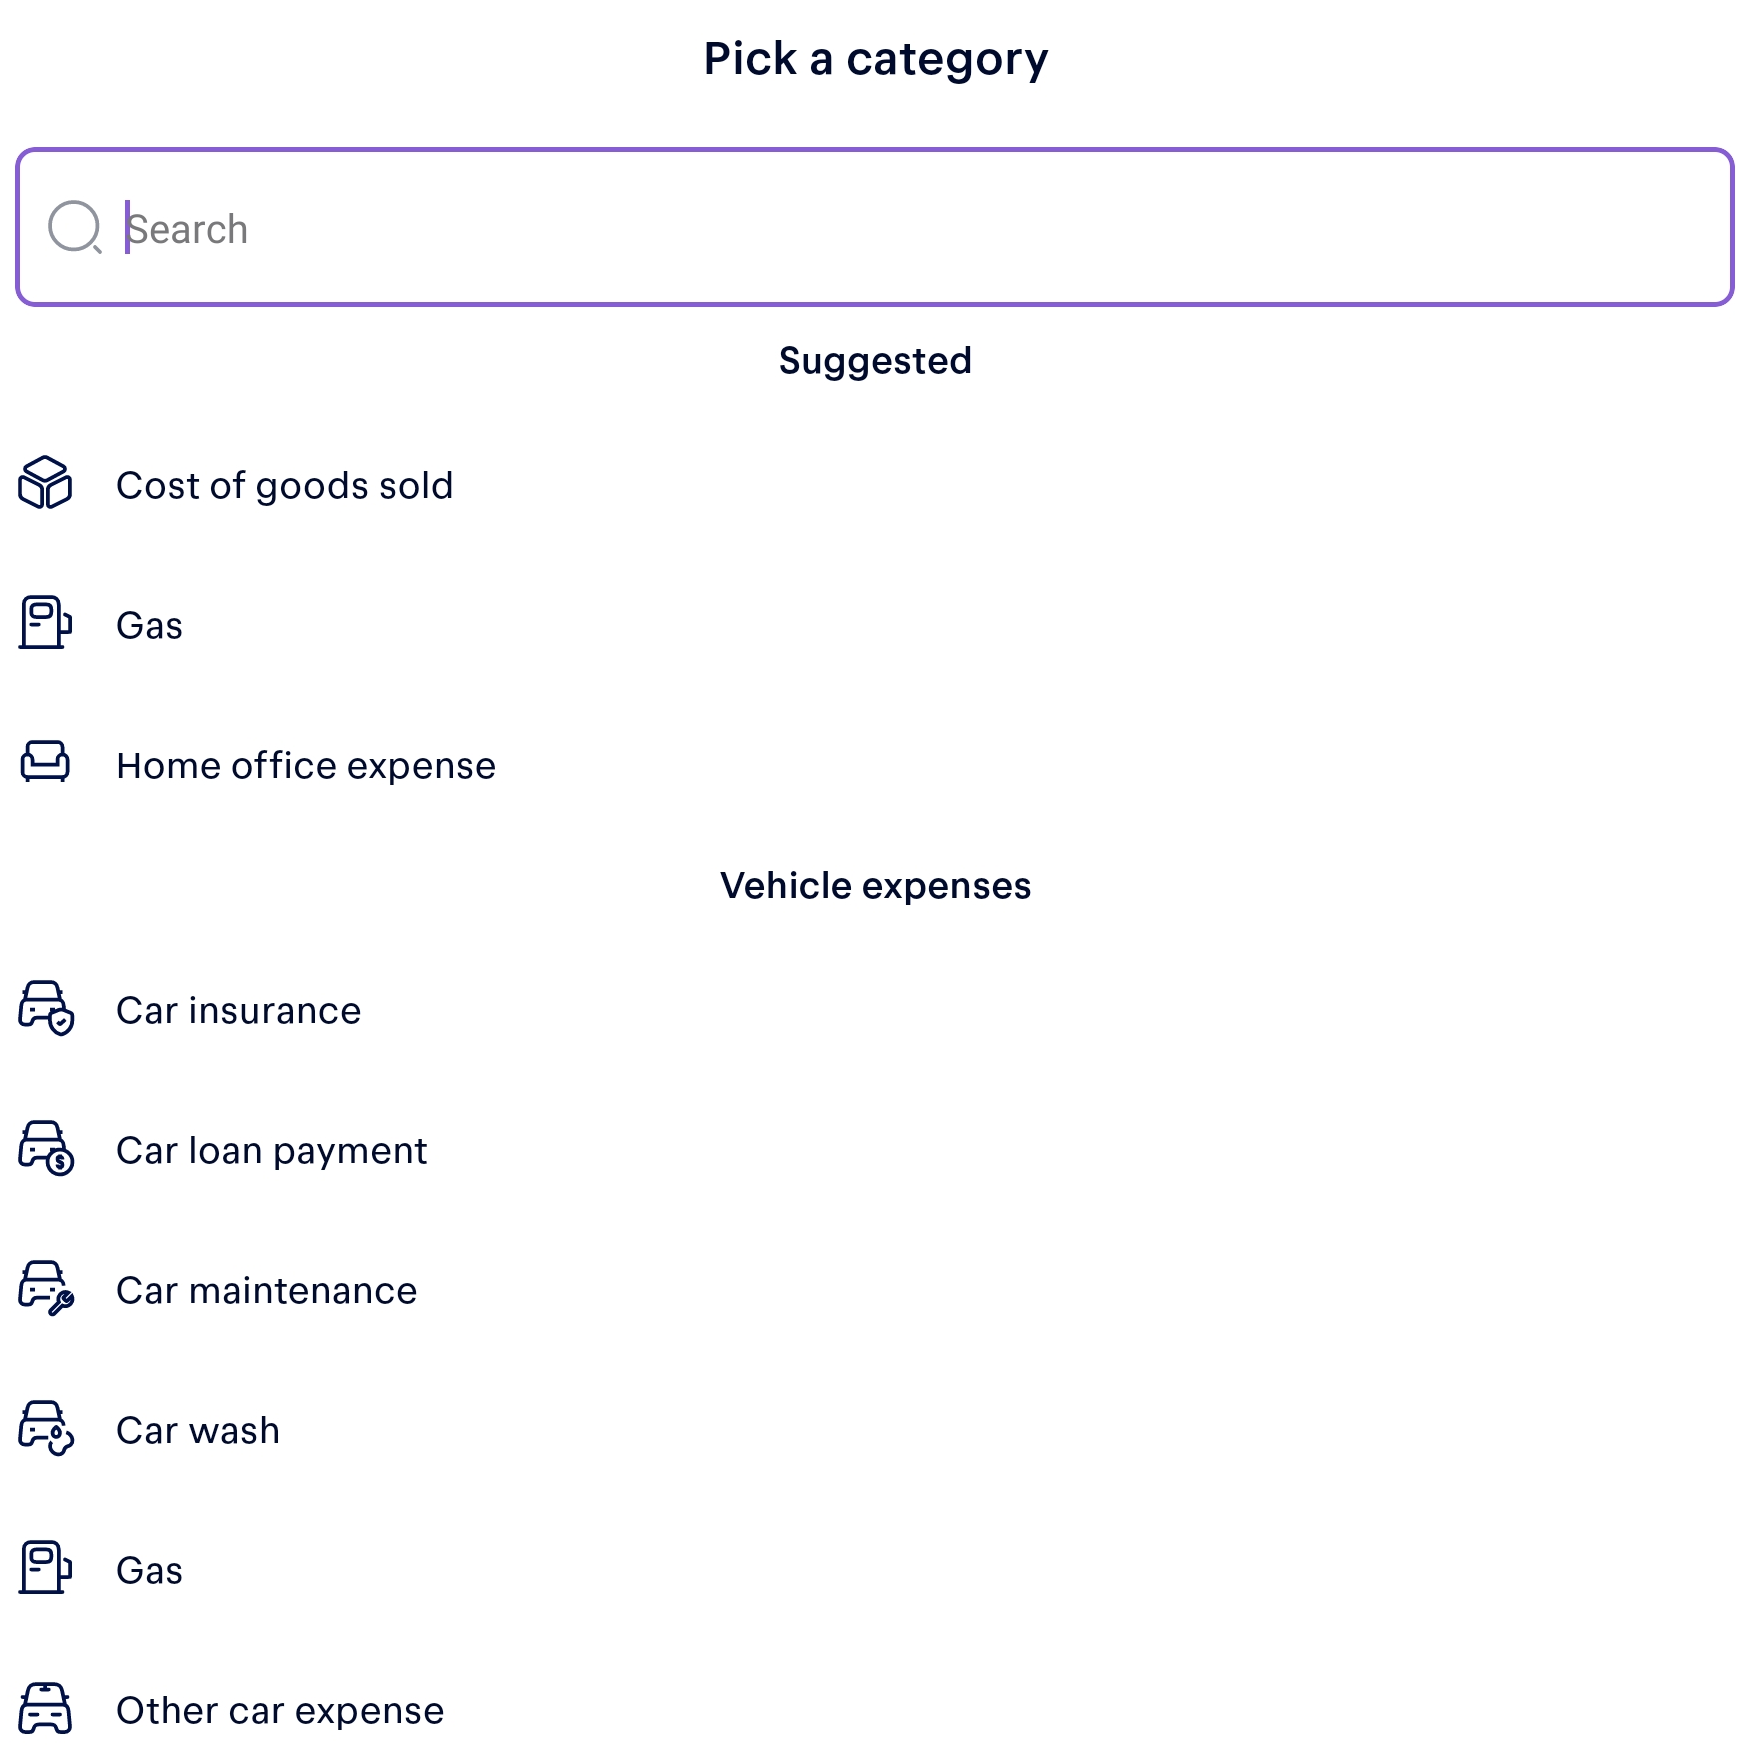Click the car icon for Other car expense
Image resolution: width=1747 pixels, height=1755 pixels.
(x=45, y=1708)
